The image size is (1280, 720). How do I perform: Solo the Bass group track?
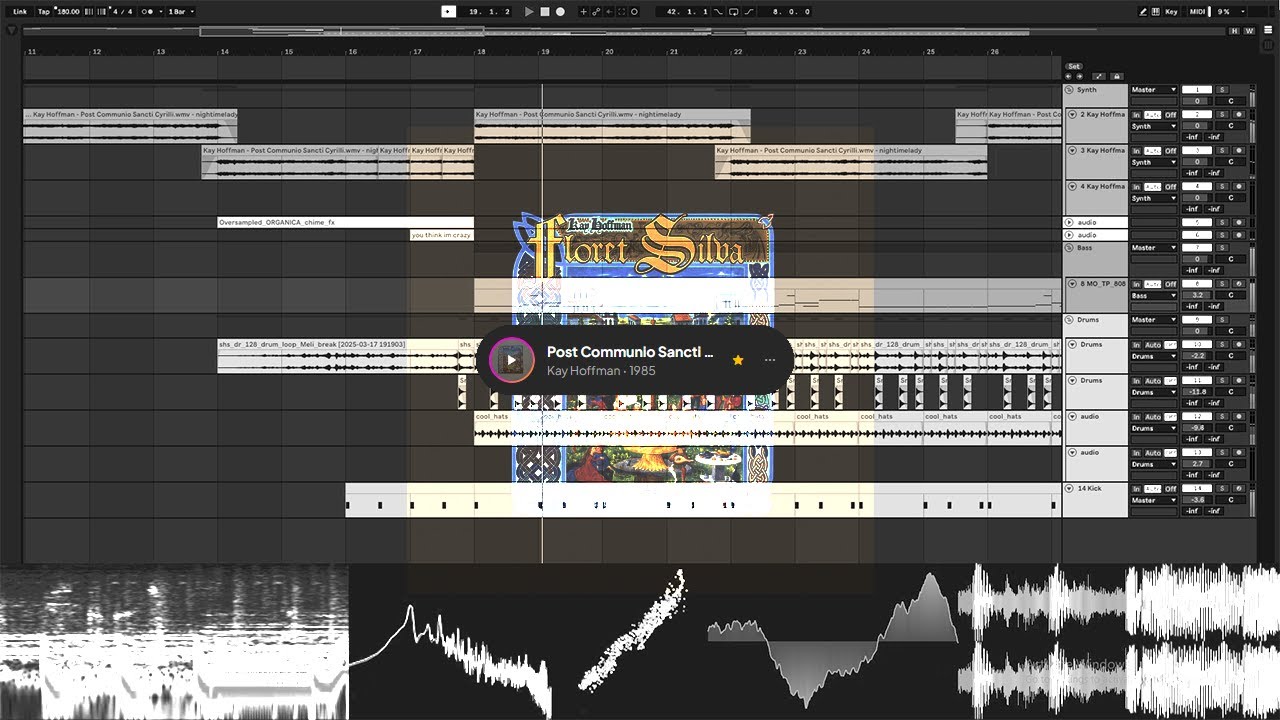(x=1222, y=247)
